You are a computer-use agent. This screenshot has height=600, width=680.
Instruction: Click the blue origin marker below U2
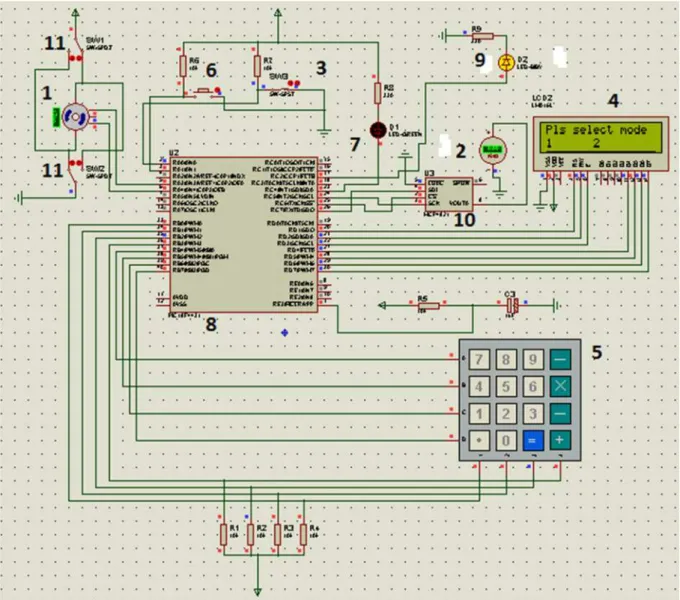(284, 333)
